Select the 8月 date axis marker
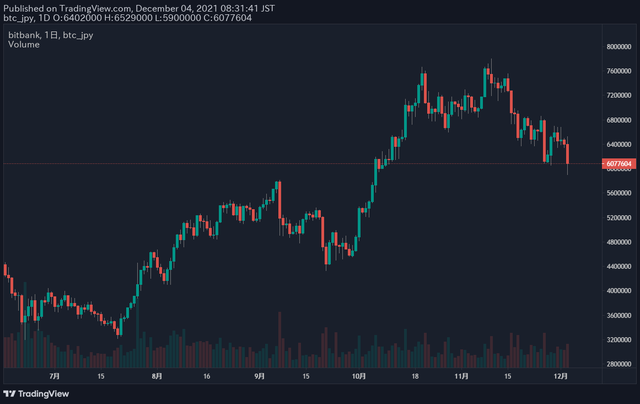Viewport: 640px width, 404px height. point(157,376)
